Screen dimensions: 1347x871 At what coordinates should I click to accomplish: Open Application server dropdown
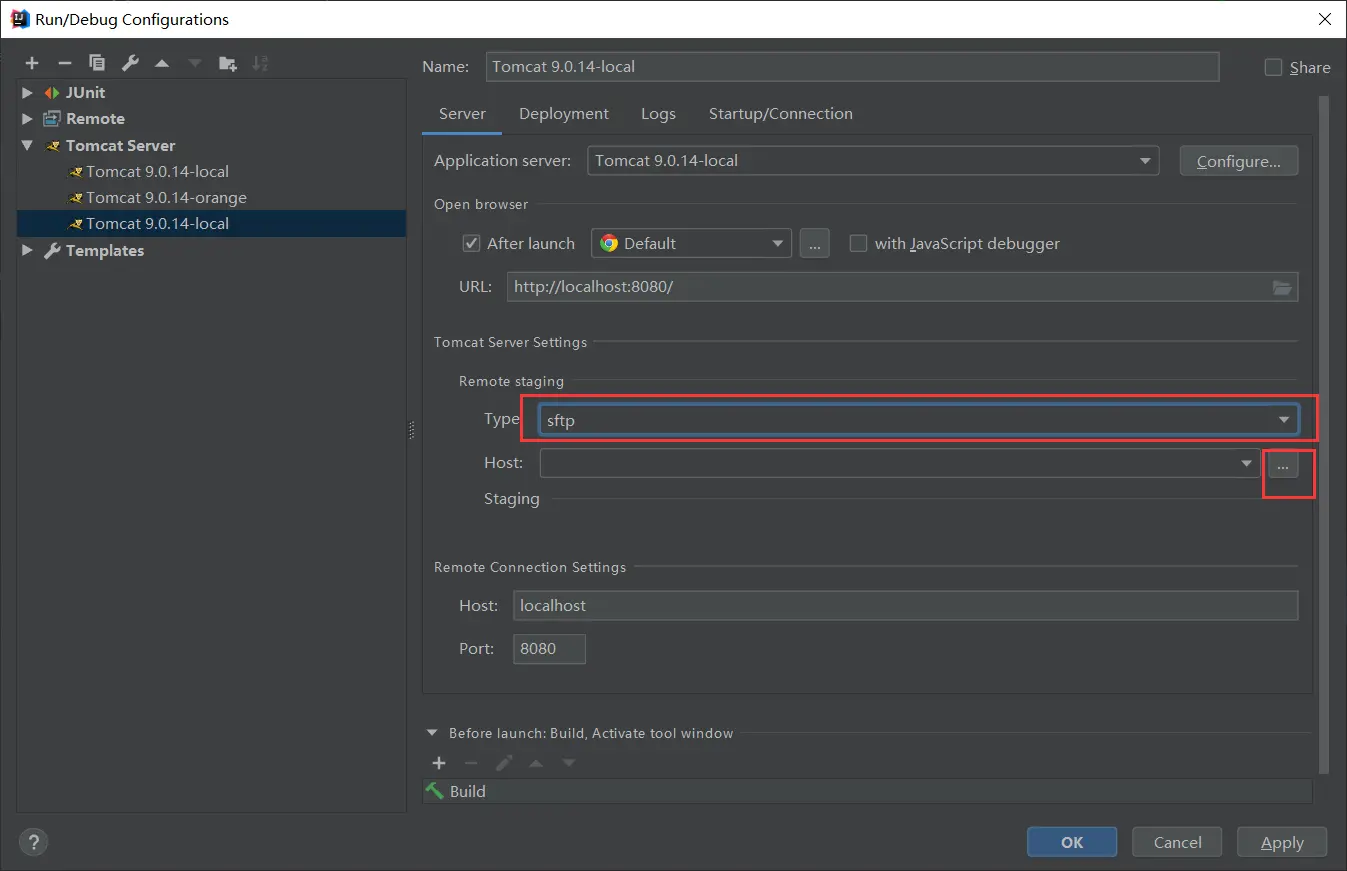tap(873, 160)
